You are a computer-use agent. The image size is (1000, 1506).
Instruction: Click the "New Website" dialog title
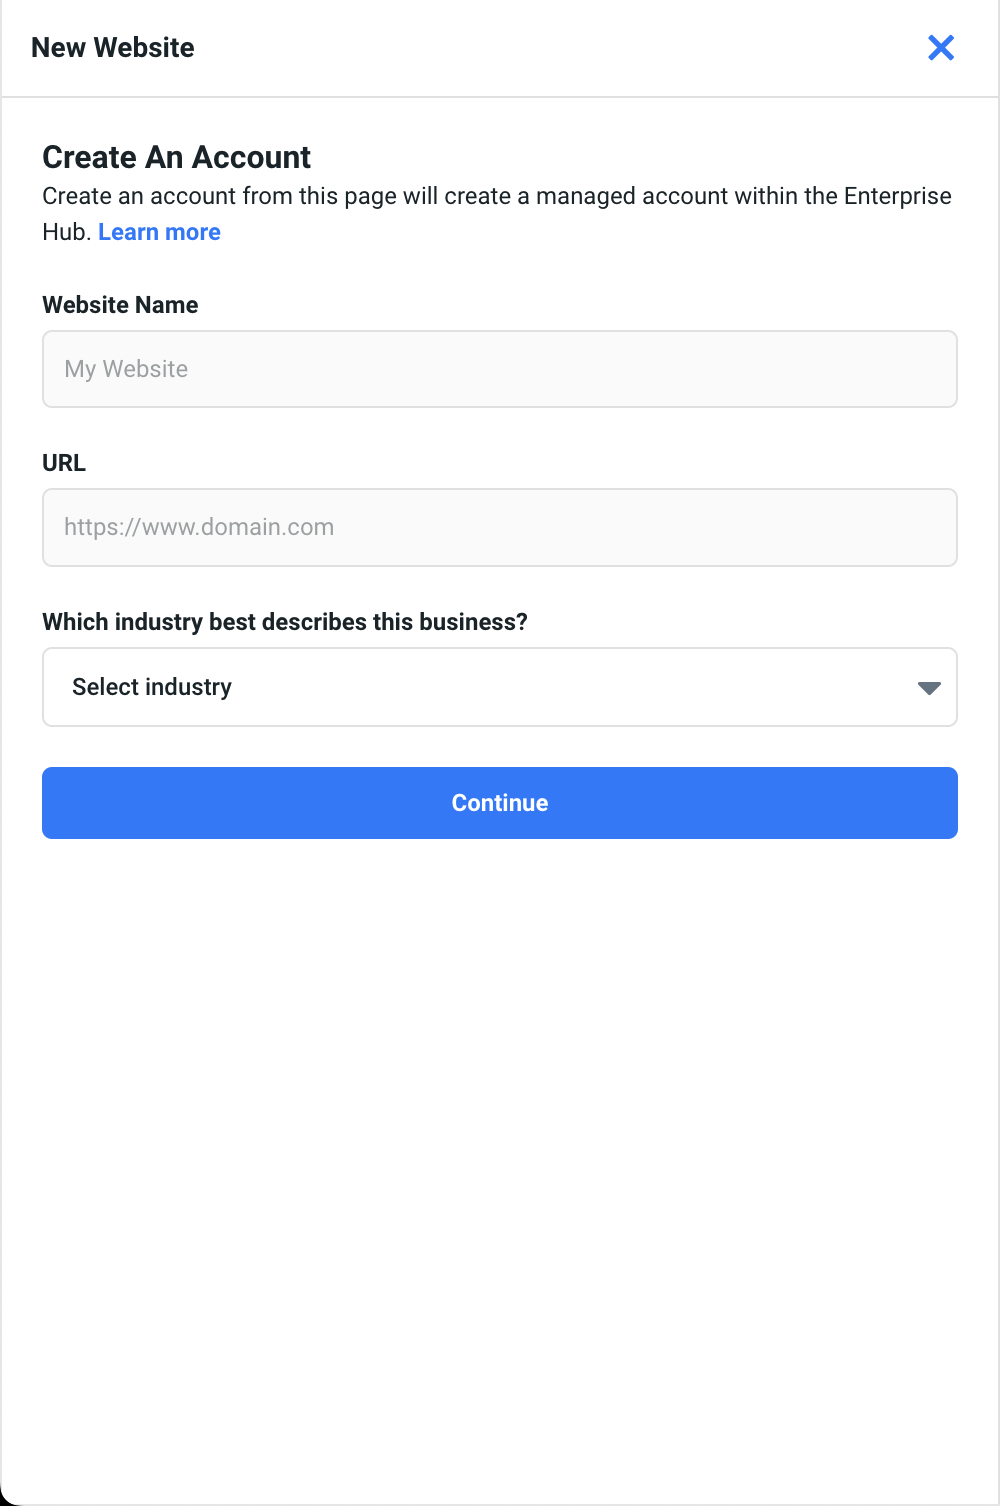[x=113, y=47]
